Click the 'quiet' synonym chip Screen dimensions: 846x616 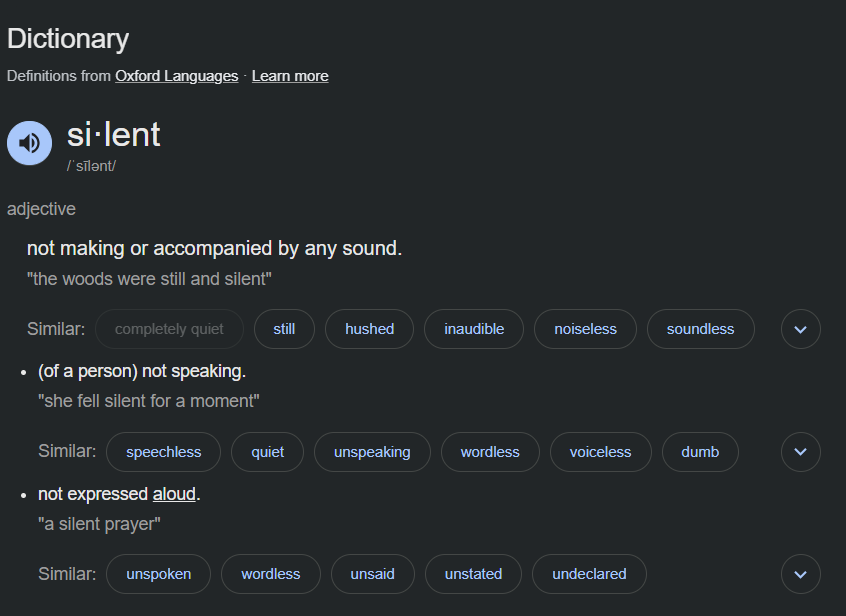pyautogui.click(x=268, y=452)
